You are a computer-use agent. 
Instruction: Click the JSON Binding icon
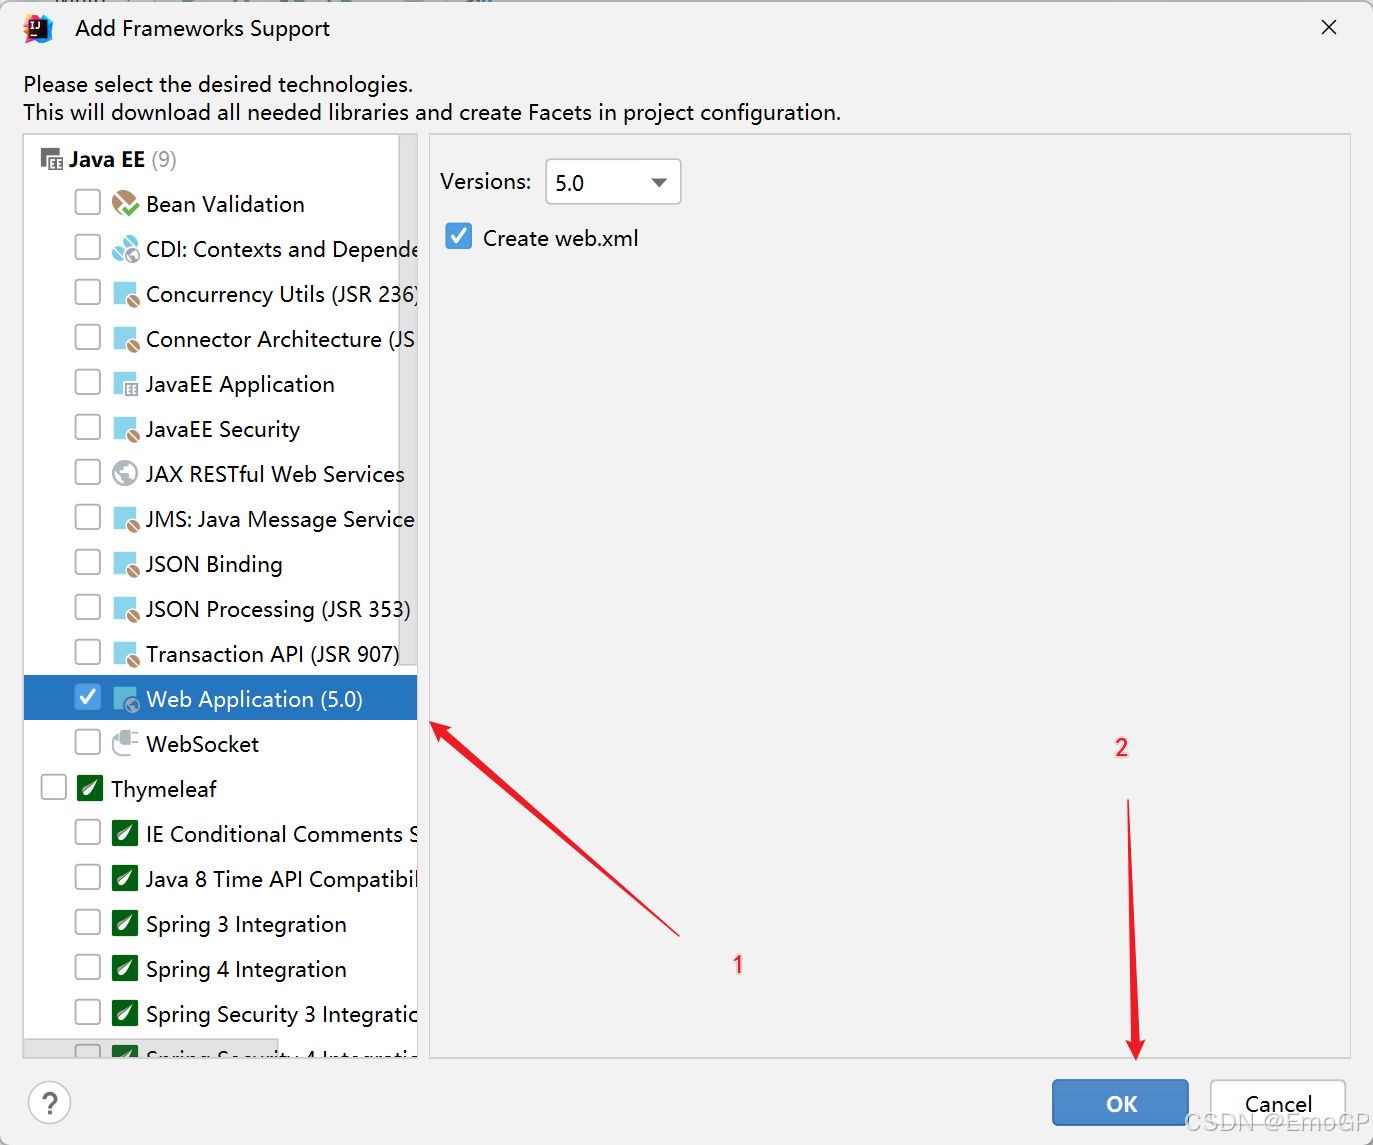click(x=125, y=564)
